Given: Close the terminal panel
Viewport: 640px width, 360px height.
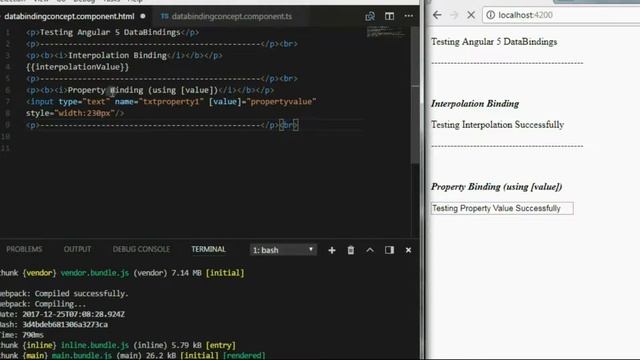Looking at the screenshot, I should point(408,250).
